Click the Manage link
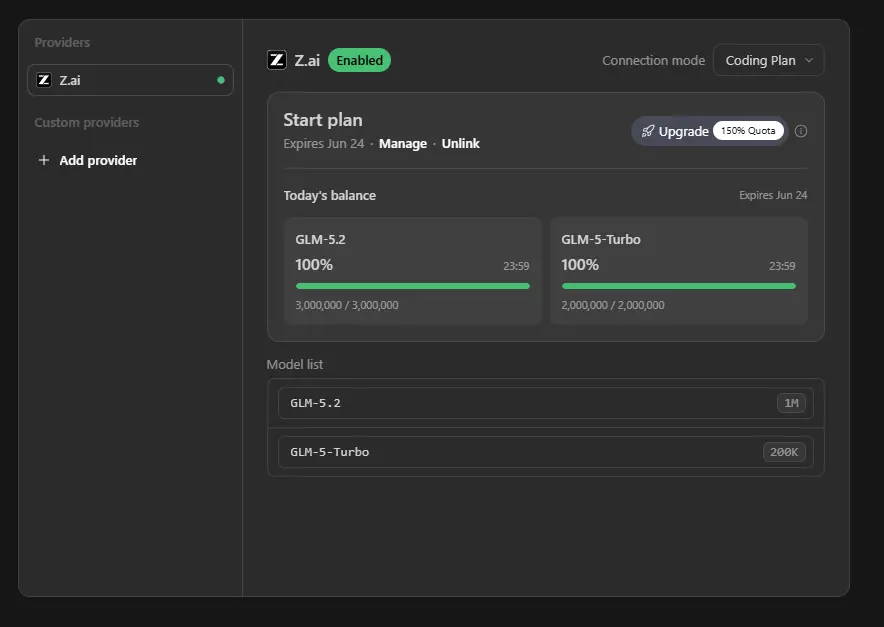The width and height of the screenshot is (884, 627). tap(403, 144)
